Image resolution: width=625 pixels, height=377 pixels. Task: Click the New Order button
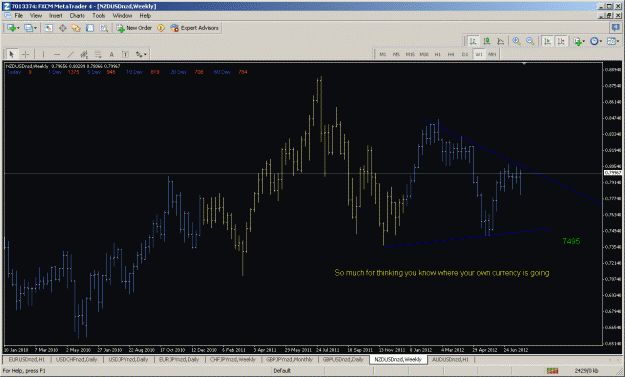pyautogui.click(x=134, y=28)
